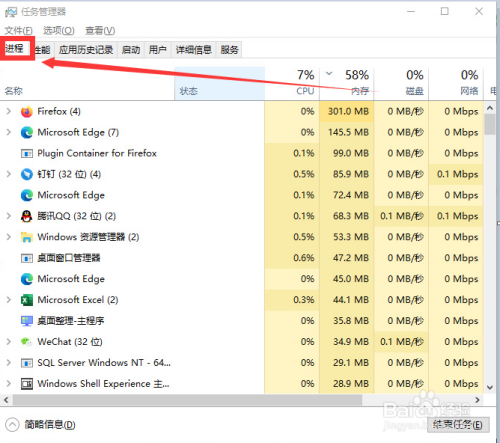Open the 文件(F) menu
This screenshot has height=443, width=500.
18,31
